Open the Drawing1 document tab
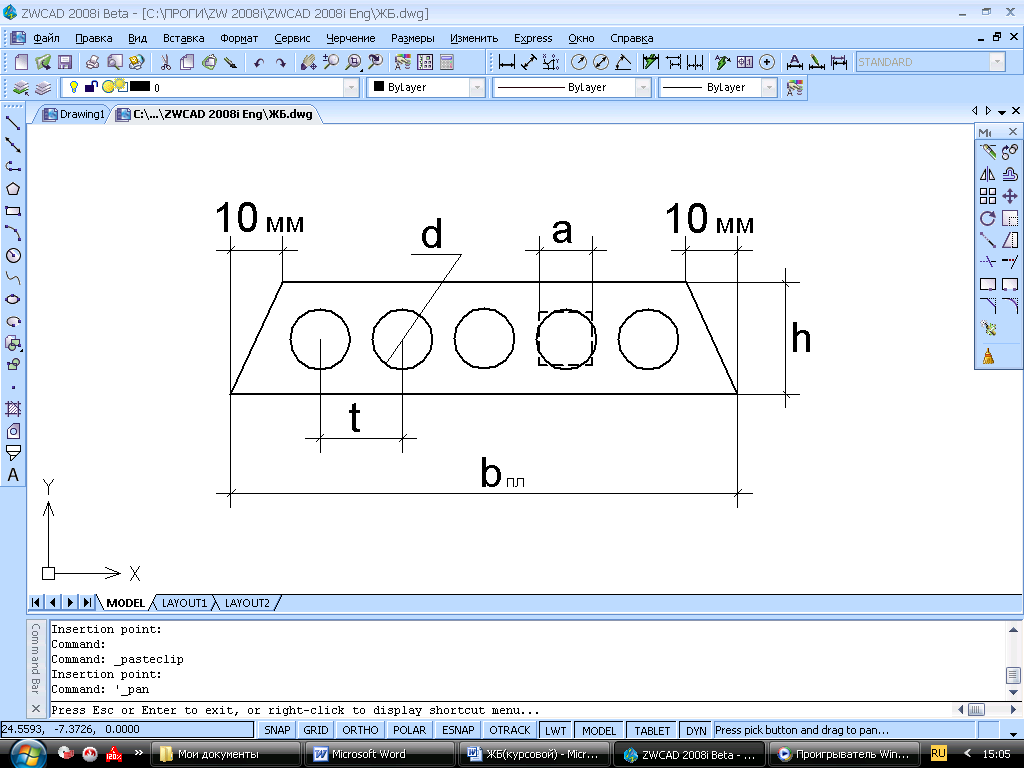This screenshot has width=1024, height=768. [x=73, y=114]
